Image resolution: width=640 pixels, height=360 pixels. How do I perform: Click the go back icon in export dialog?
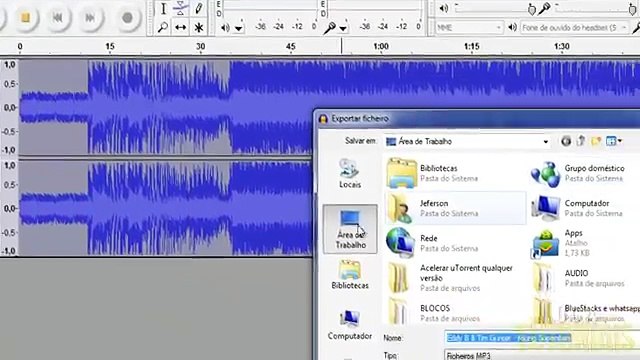point(566,141)
